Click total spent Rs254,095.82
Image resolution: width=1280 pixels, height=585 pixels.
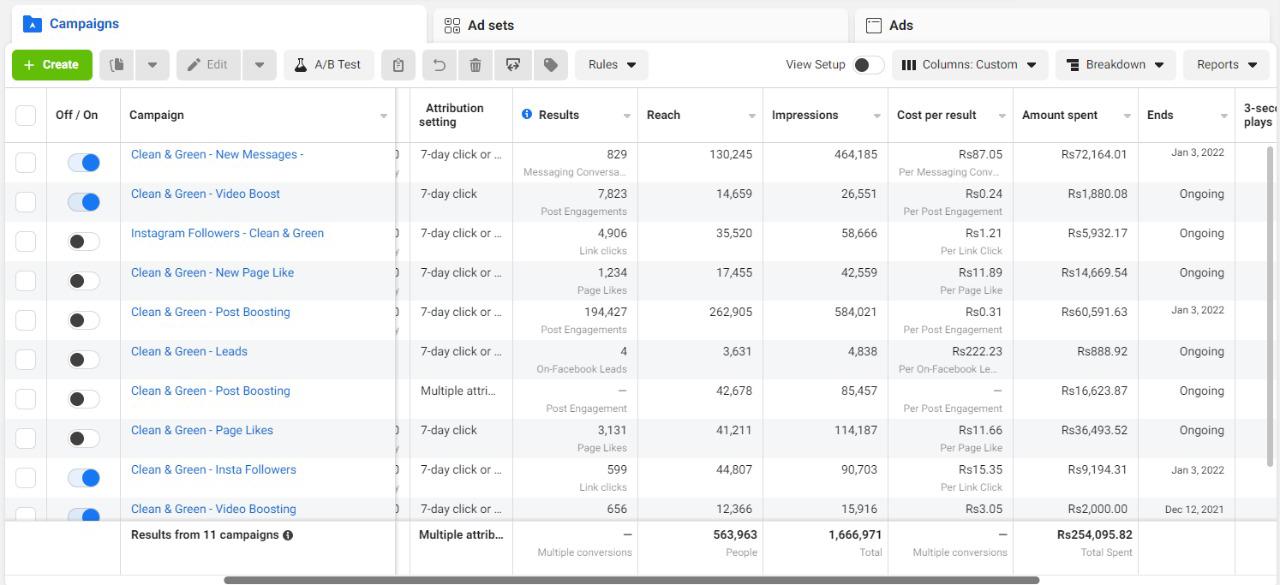pyautogui.click(x=1094, y=535)
